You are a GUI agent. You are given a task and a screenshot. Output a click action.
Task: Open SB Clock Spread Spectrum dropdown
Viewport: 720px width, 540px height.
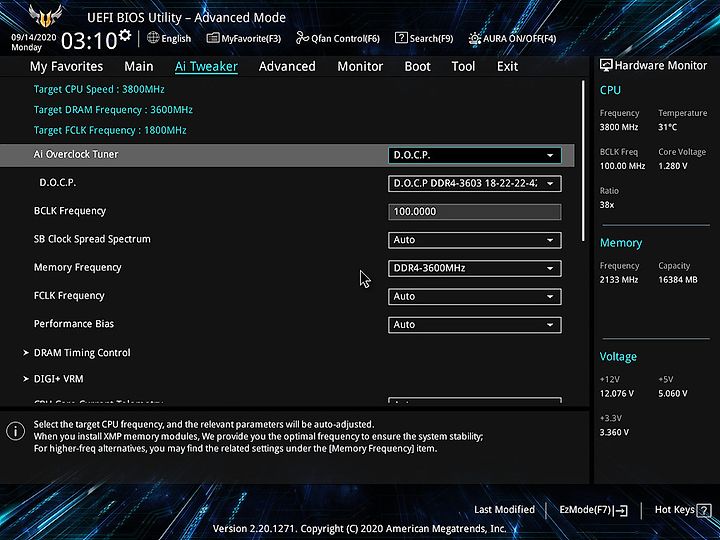pyautogui.click(x=474, y=240)
